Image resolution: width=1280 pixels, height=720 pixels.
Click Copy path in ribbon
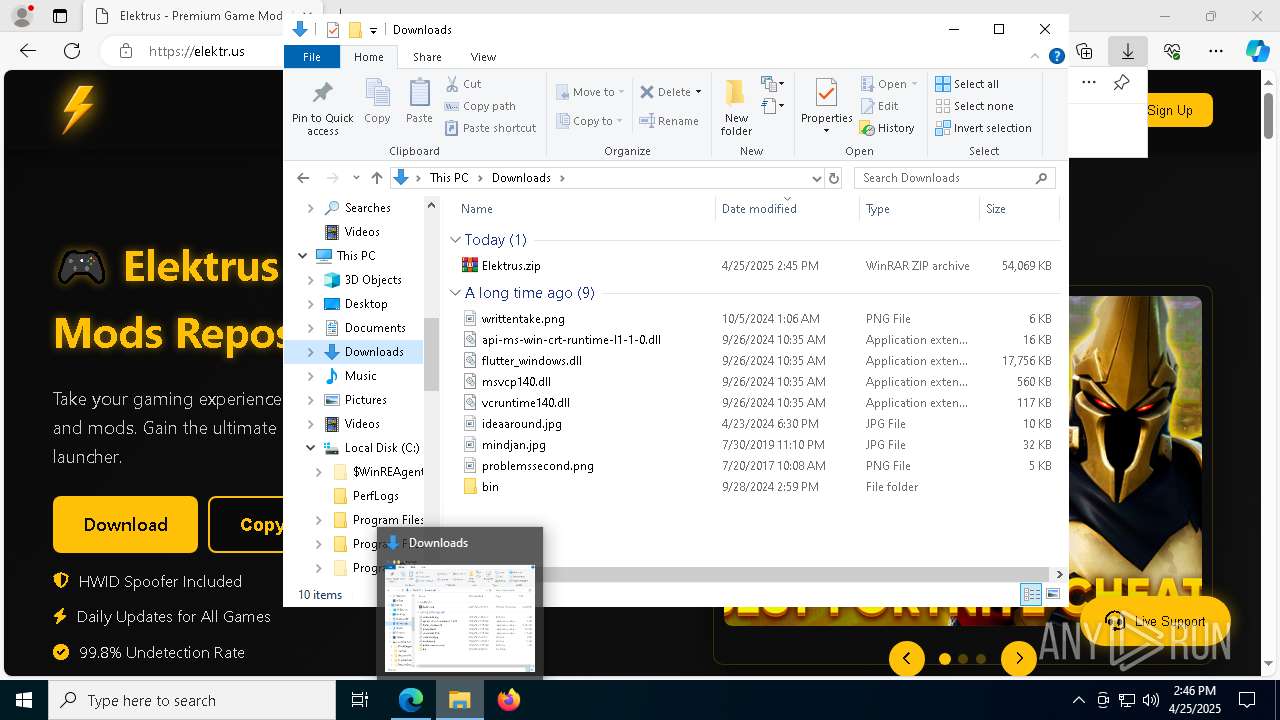point(480,106)
